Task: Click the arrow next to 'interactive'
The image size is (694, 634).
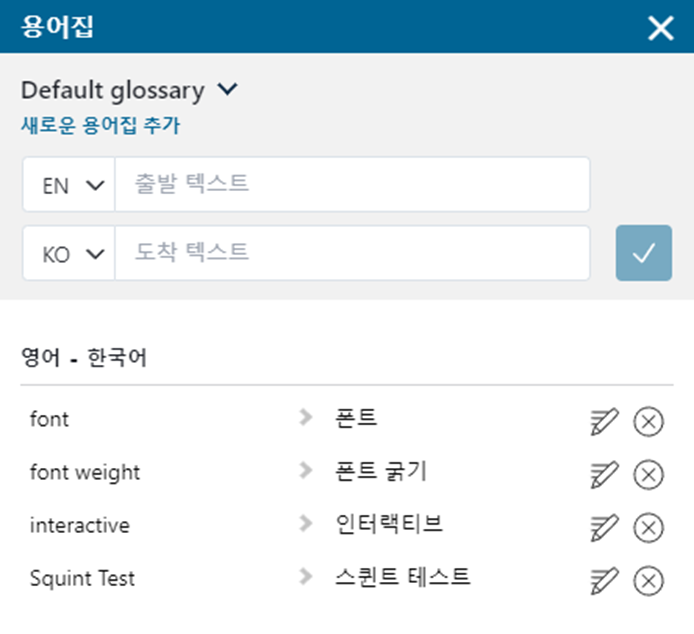Action: click(306, 525)
